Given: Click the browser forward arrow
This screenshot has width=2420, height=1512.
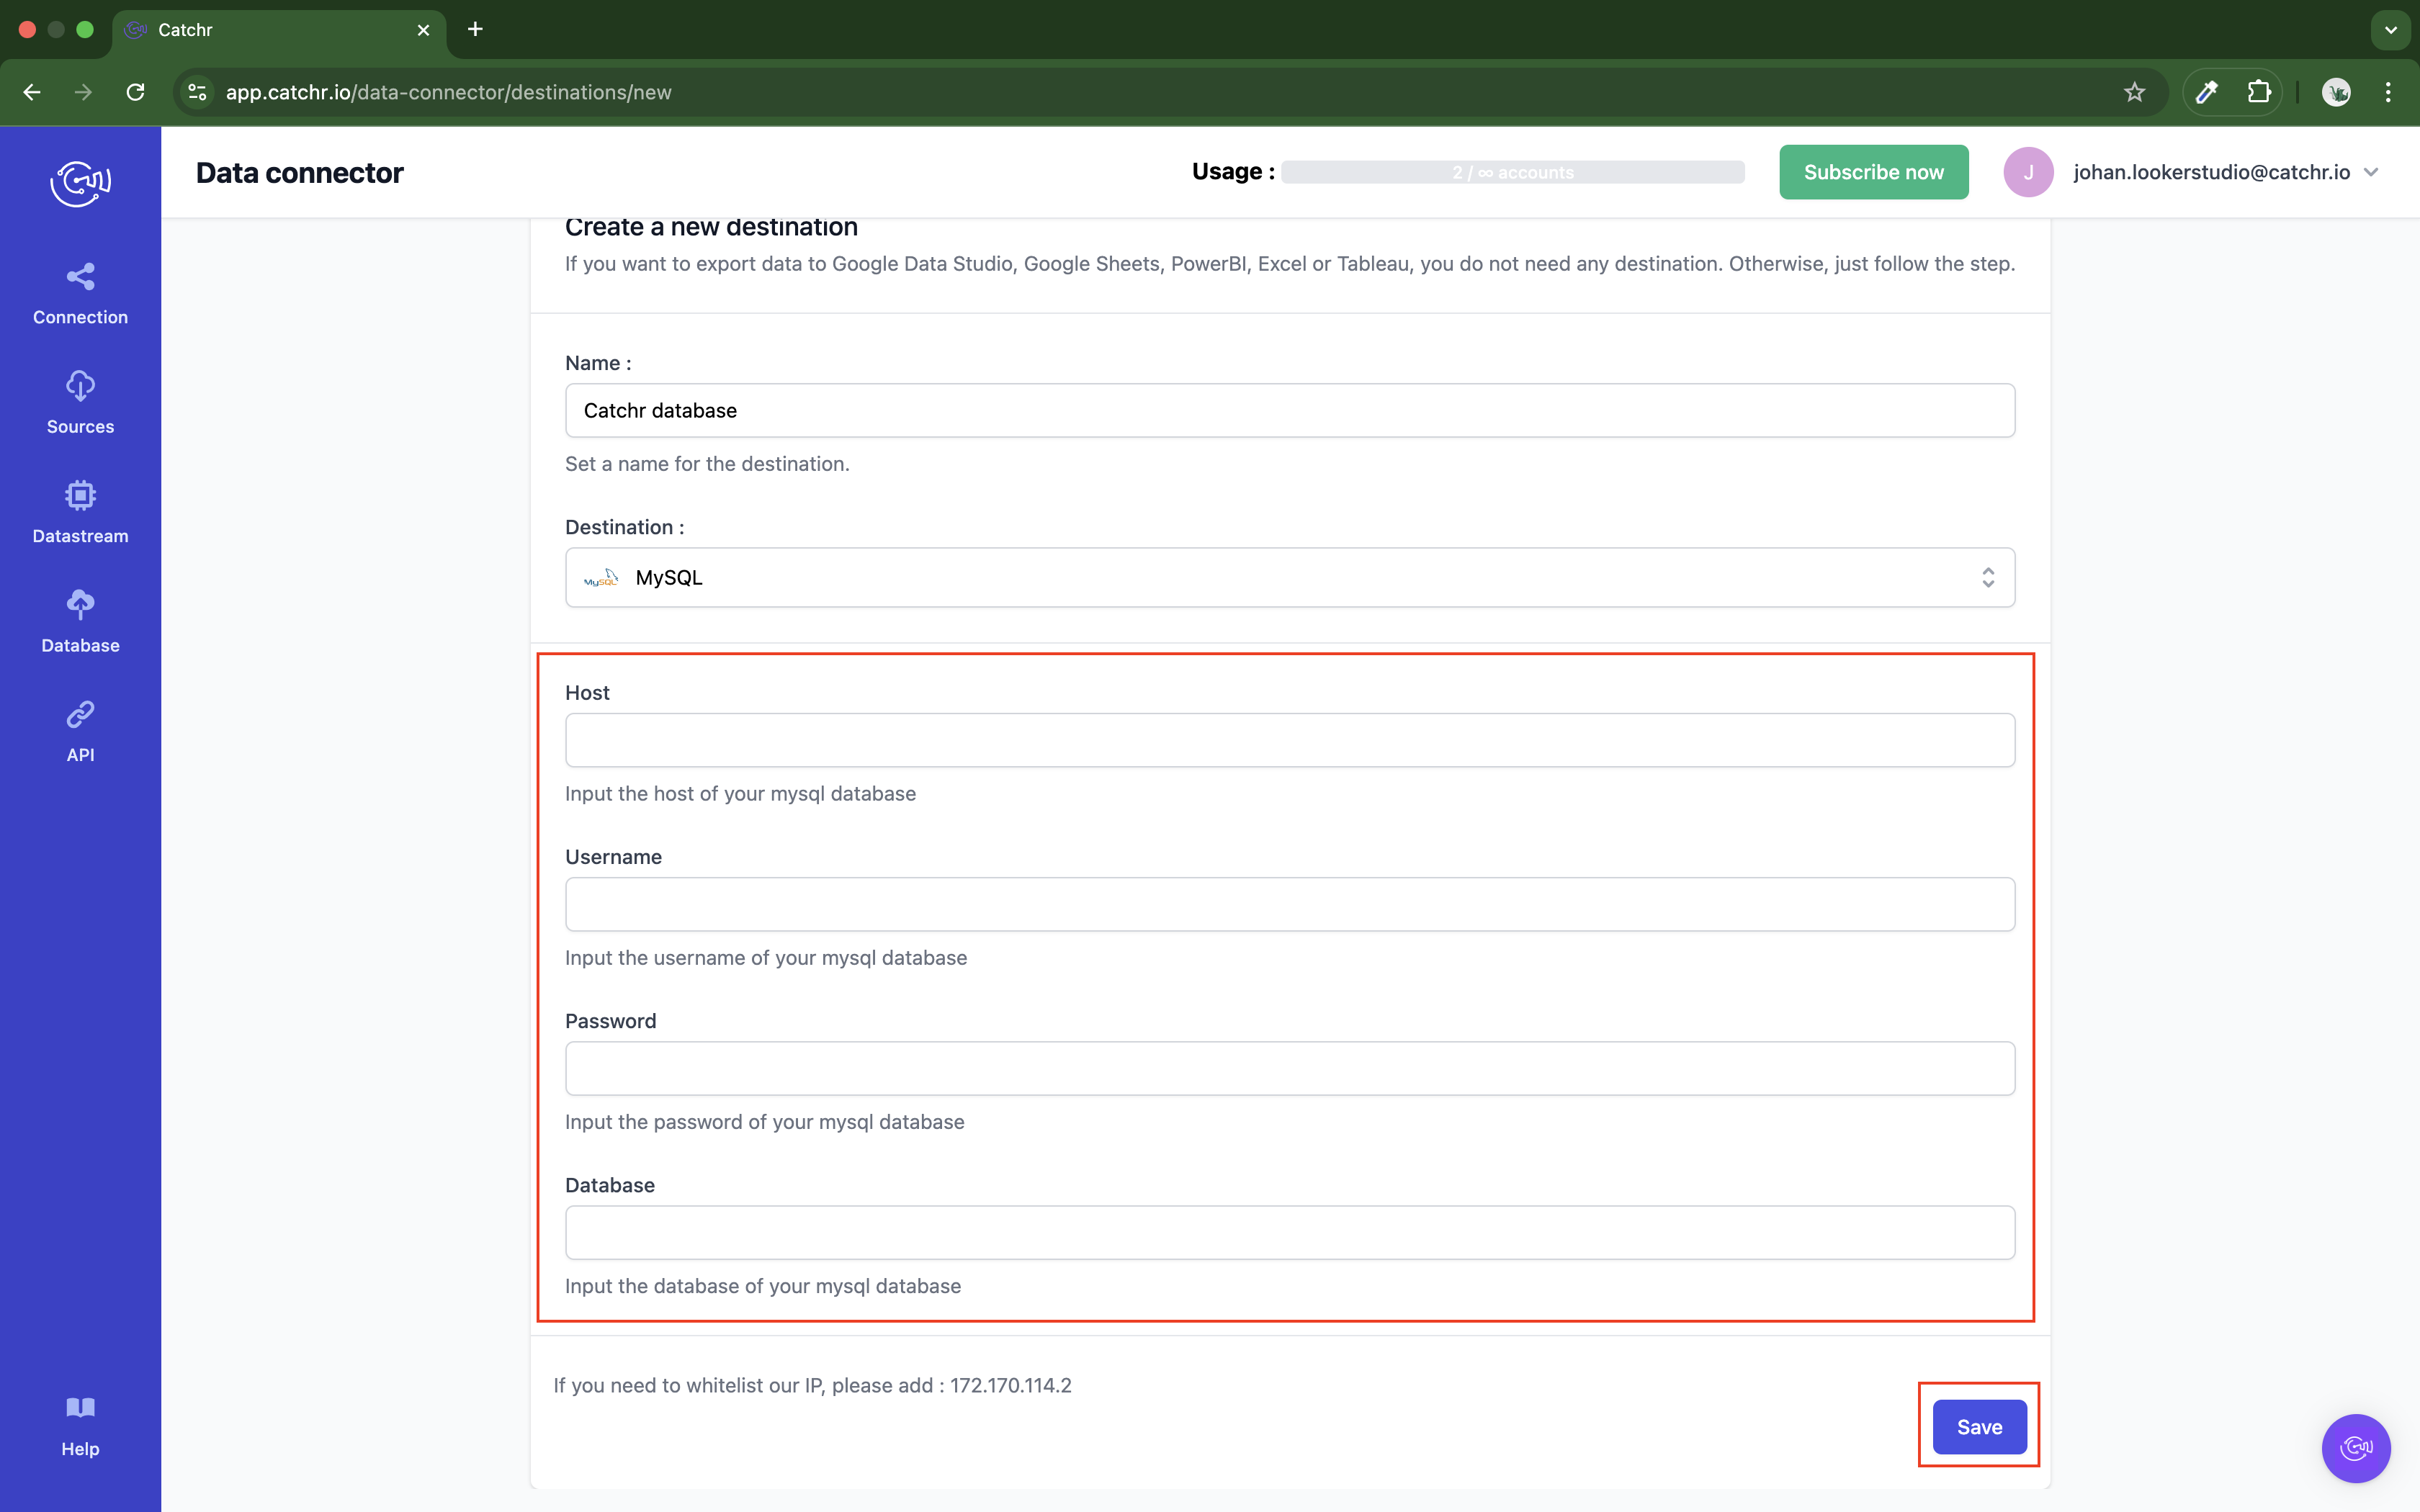Looking at the screenshot, I should pyautogui.click(x=84, y=92).
